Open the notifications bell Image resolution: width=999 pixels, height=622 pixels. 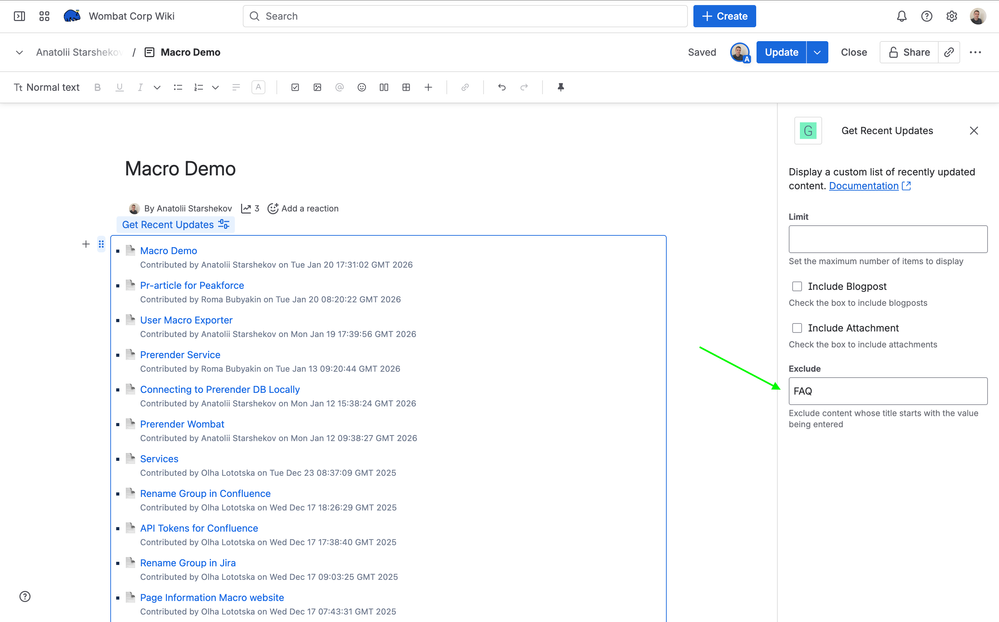click(902, 16)
